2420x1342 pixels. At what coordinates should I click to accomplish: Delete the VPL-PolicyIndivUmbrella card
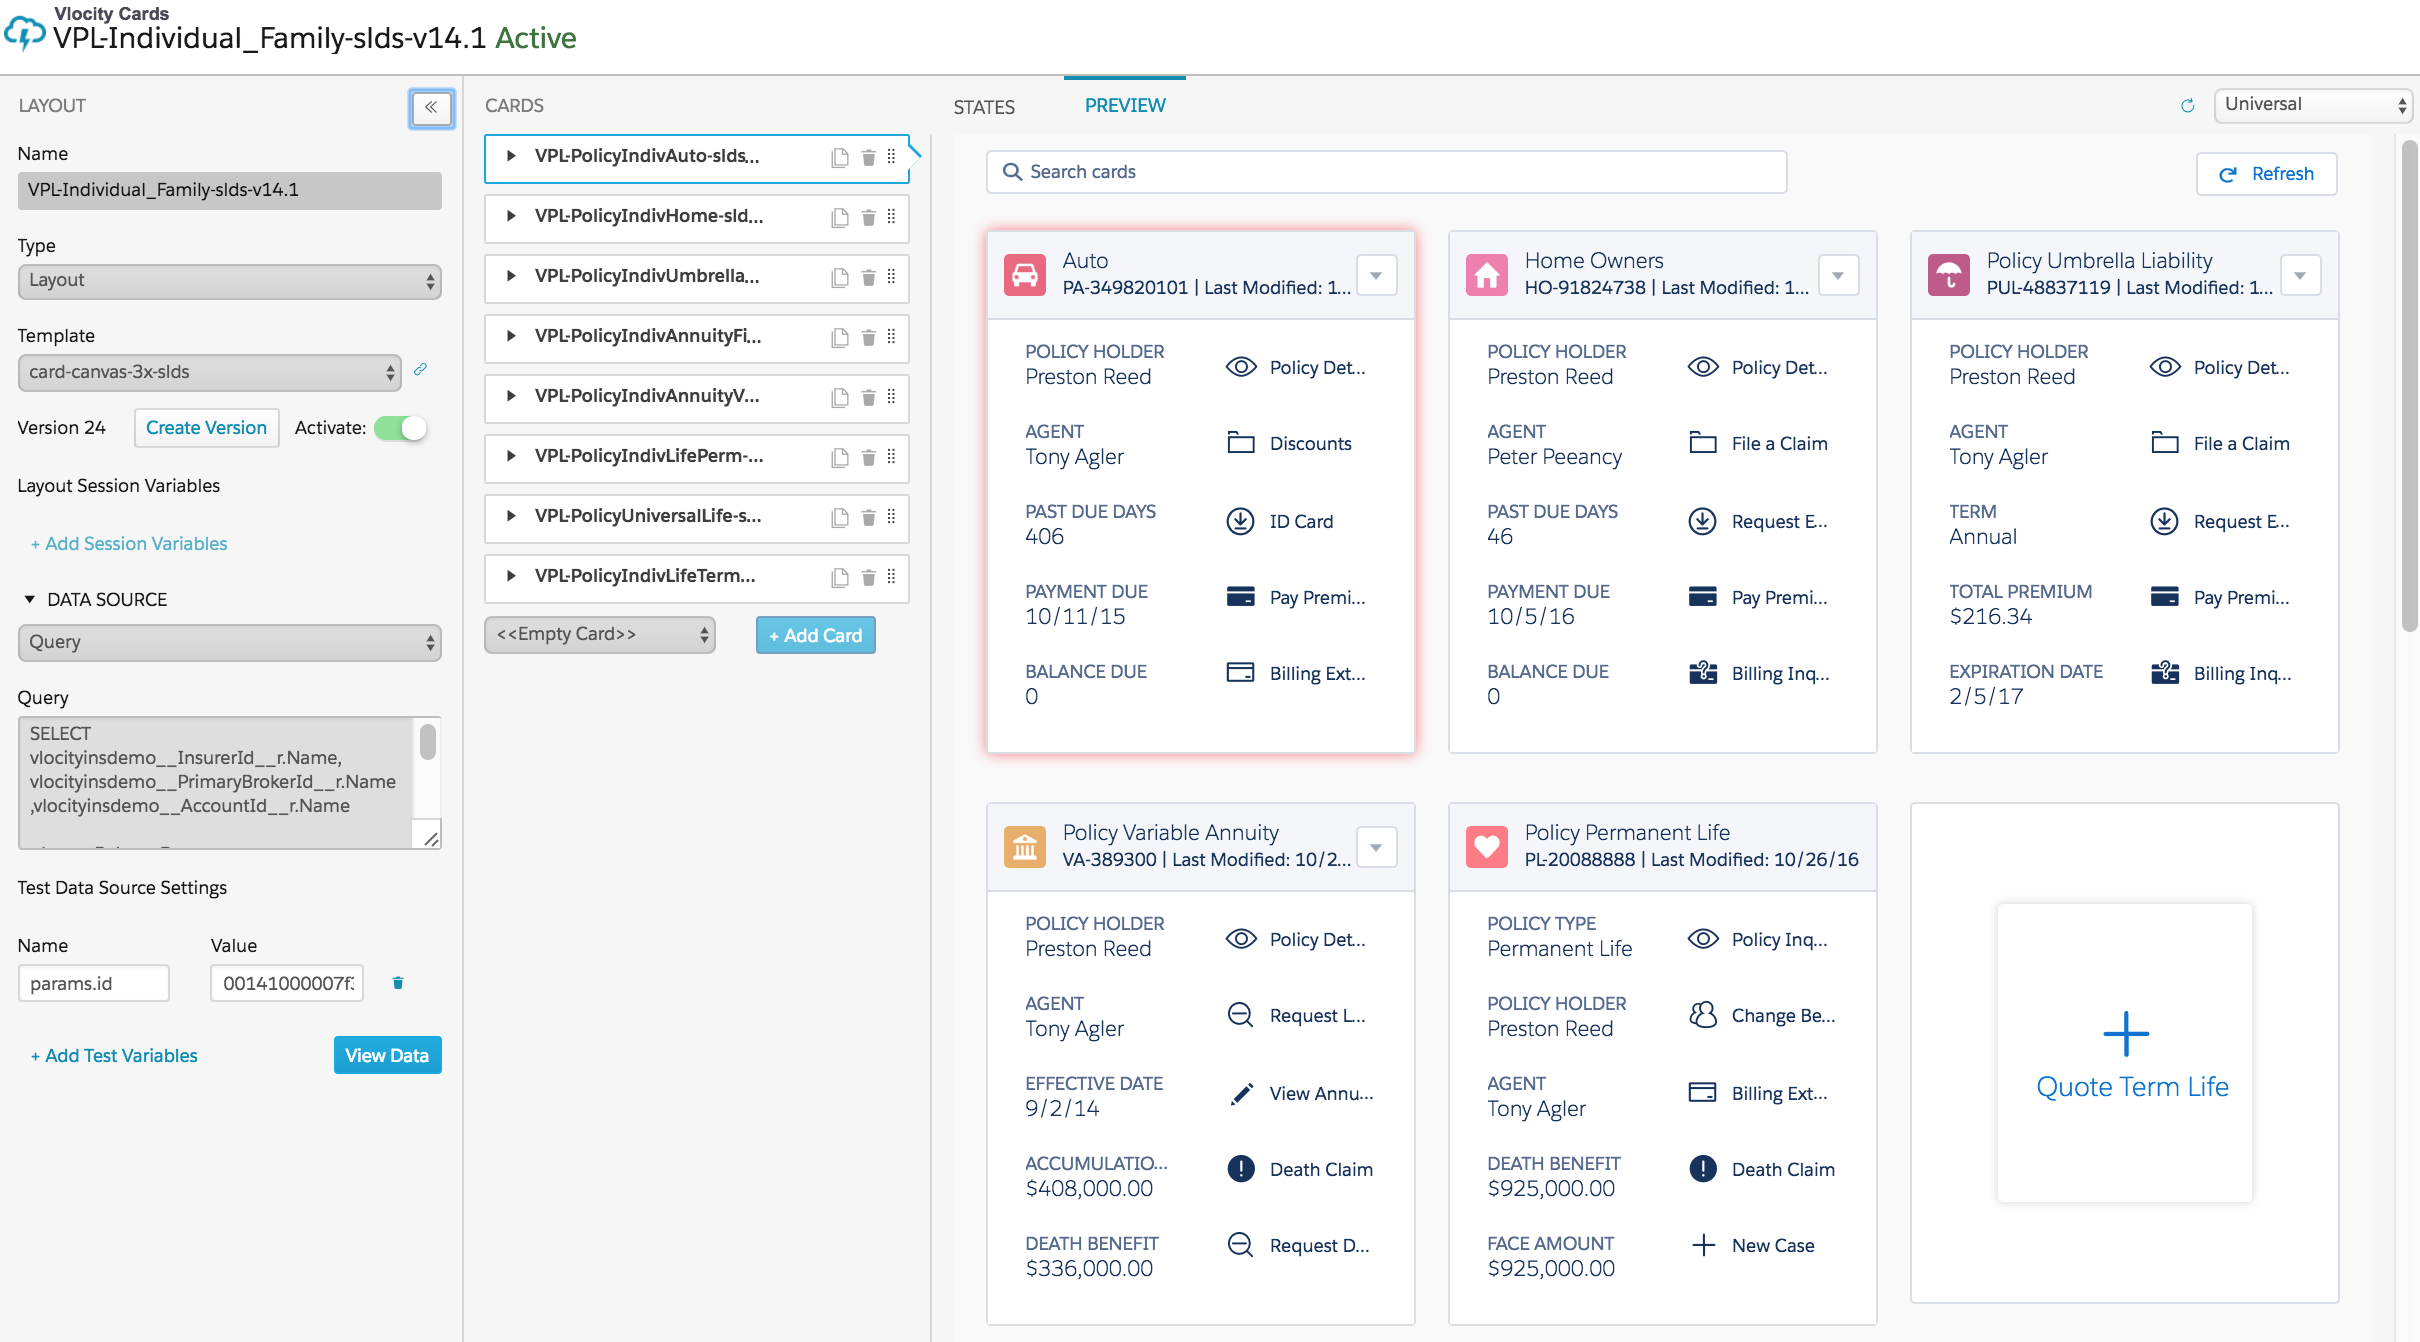pyautogui.click(x=868, y=277)
